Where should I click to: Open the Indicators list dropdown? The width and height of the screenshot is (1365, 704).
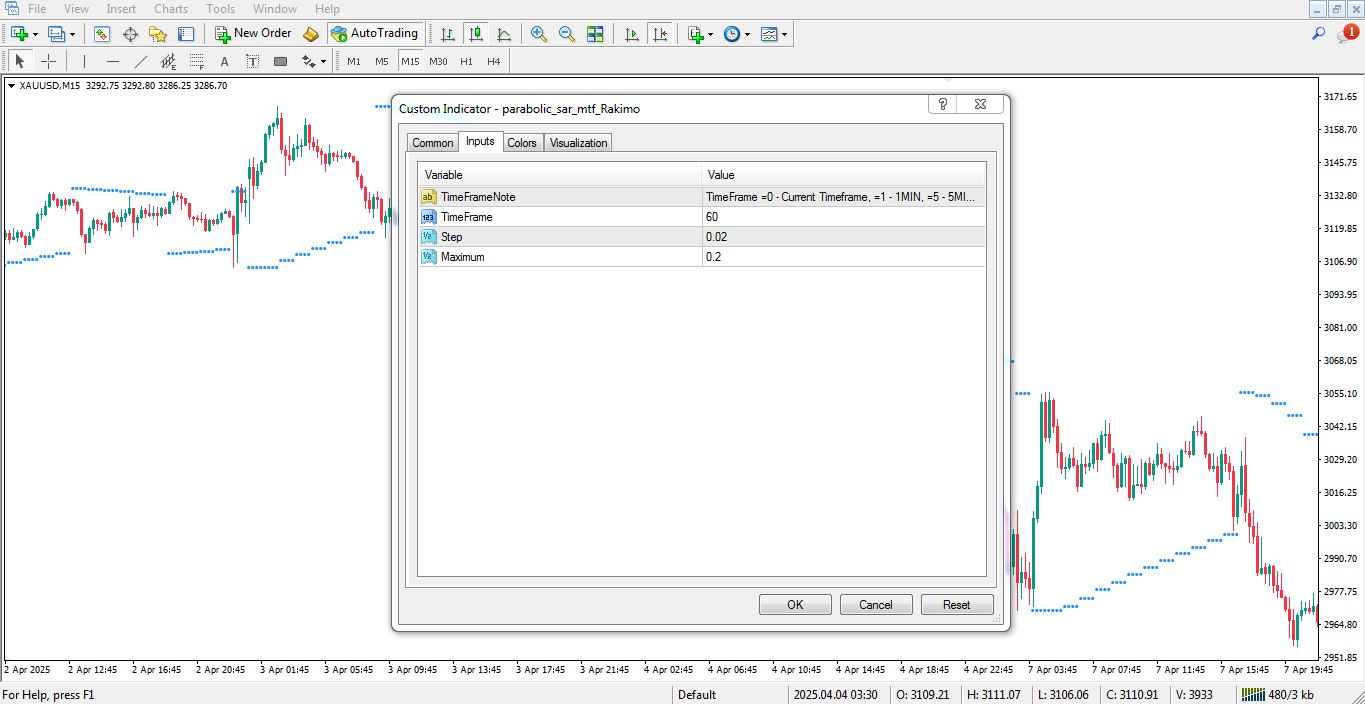(700, 34)
